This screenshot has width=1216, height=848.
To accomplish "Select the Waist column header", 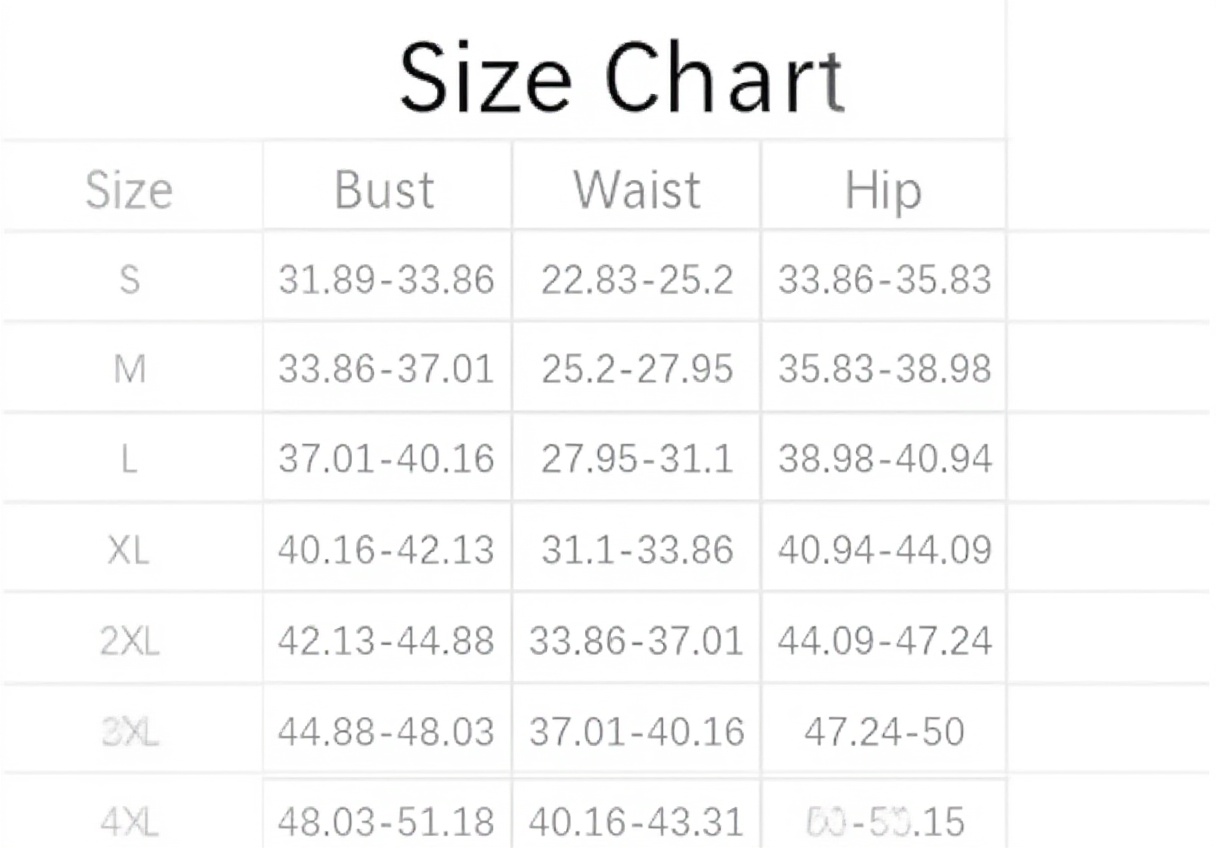I will point(637,190).
